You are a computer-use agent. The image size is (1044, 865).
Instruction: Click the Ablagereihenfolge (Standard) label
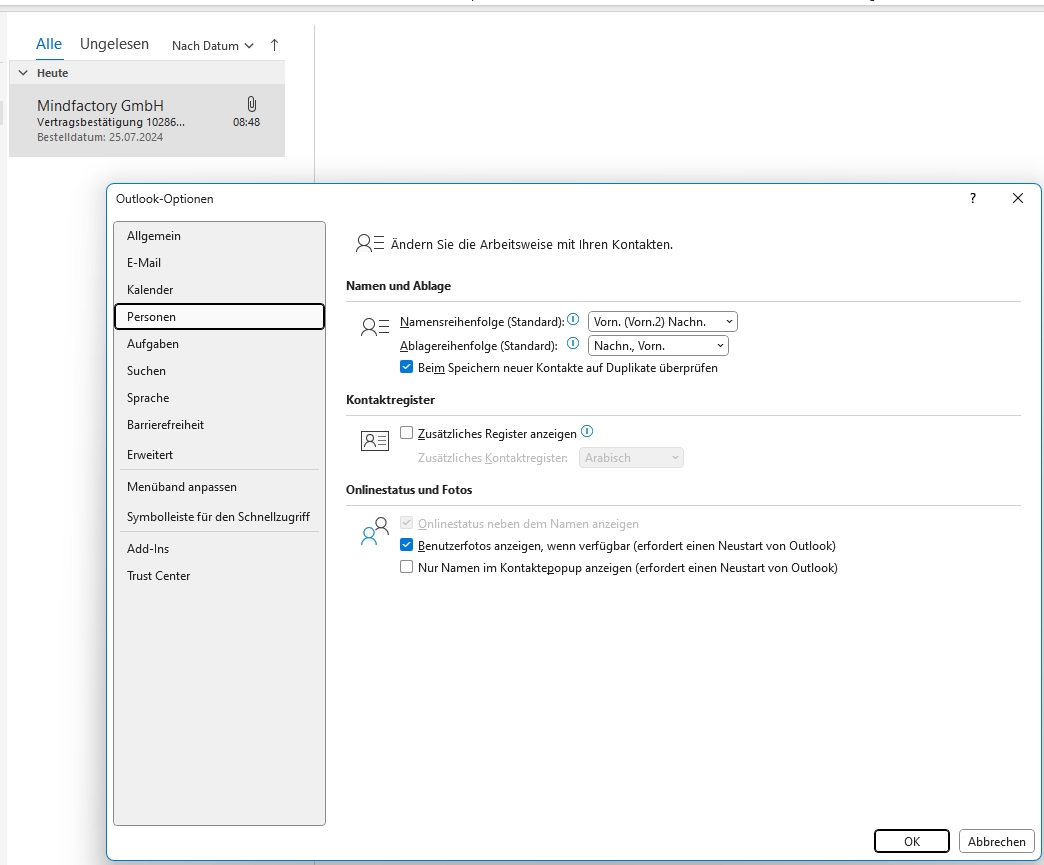[479, 346]
